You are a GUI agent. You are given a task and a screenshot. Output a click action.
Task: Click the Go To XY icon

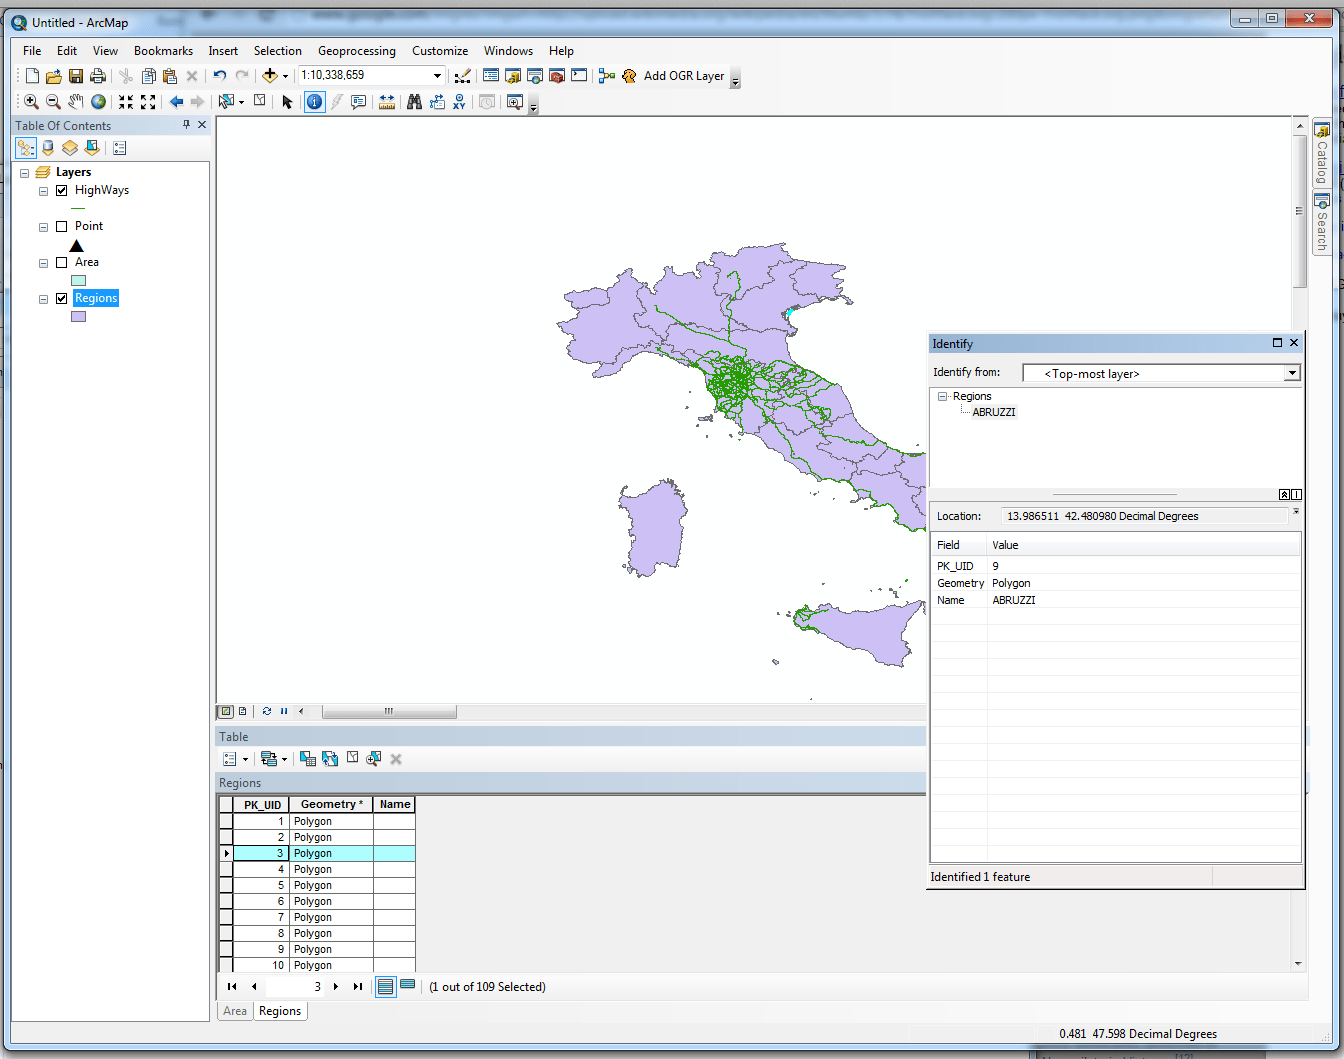pyautogui.click(x=459, y=102)
